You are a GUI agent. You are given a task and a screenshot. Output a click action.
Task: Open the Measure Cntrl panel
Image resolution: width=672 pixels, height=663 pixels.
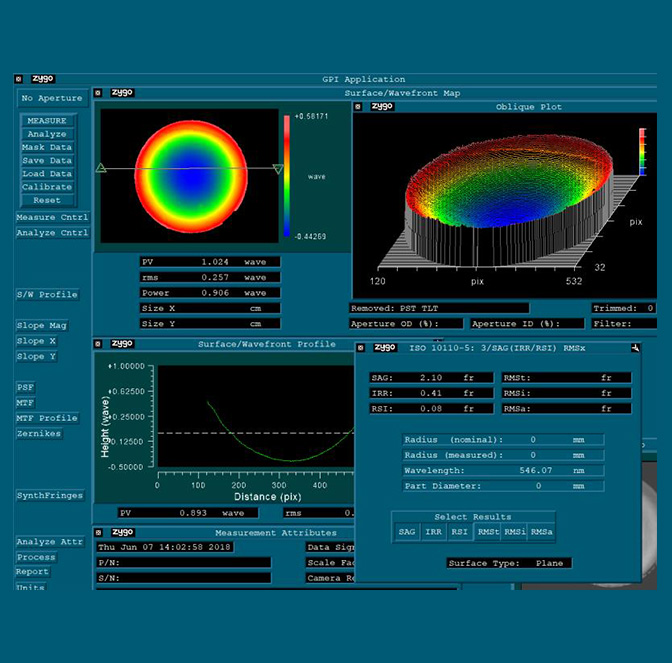click(x=52, y=217)
